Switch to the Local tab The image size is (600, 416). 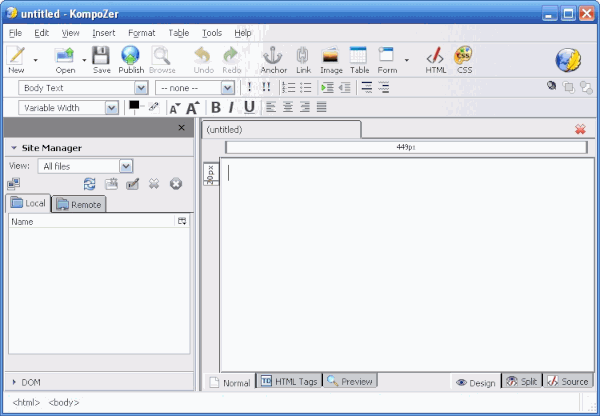tap(28, 203)
